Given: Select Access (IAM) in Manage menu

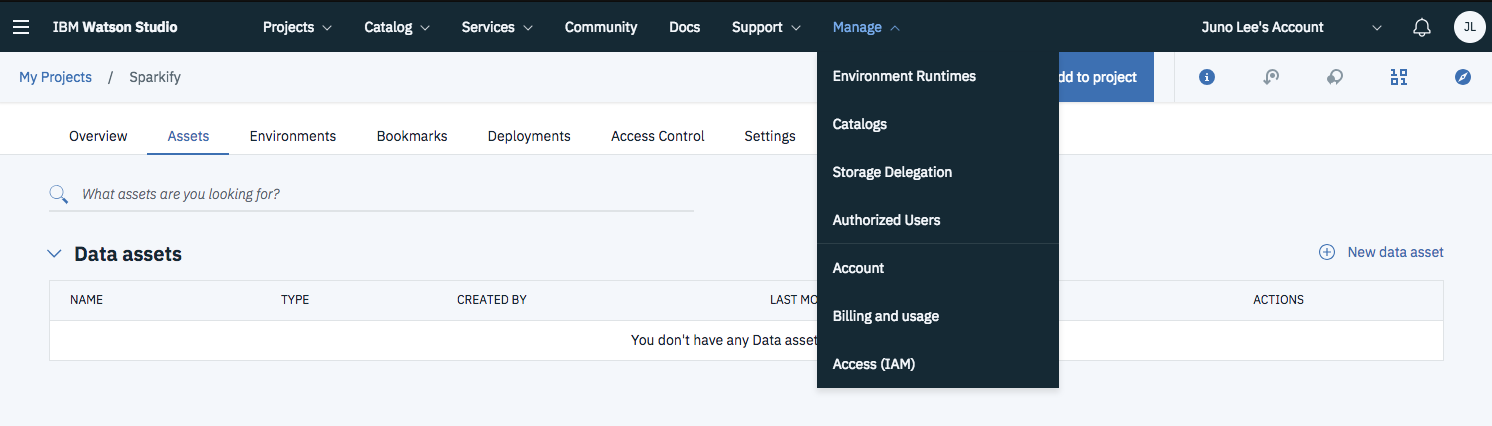Looking at the screenshot, I should tap(873, 364).
